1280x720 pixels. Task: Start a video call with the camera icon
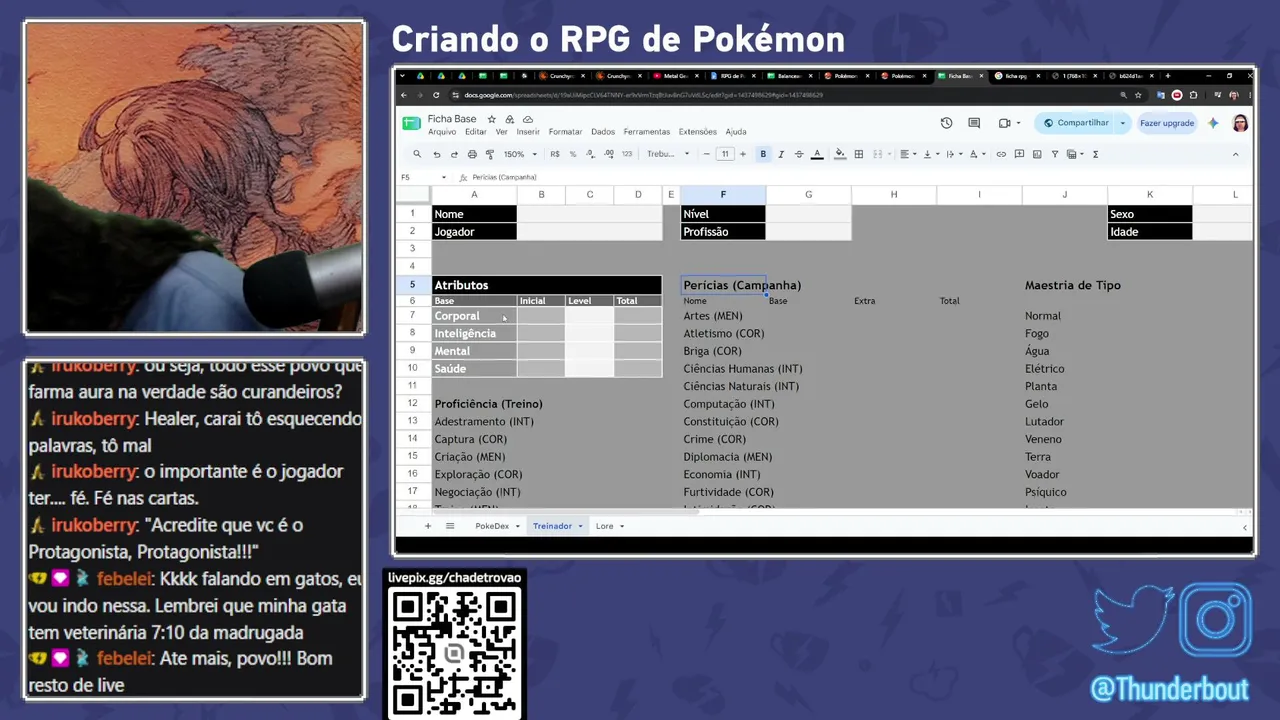click(1007, 123)
